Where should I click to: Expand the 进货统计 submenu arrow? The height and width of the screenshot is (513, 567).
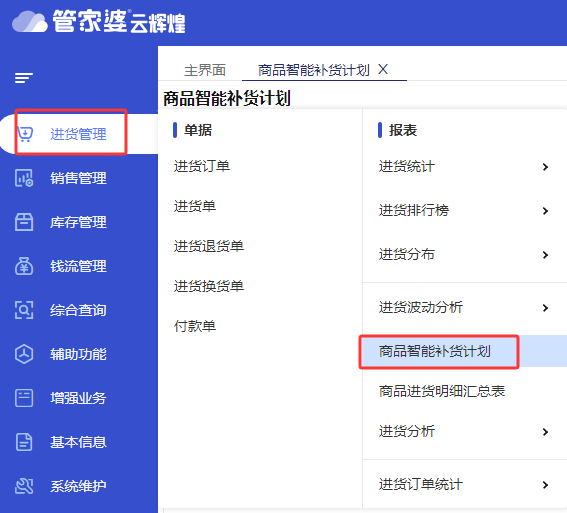click(x=546, y=167)
